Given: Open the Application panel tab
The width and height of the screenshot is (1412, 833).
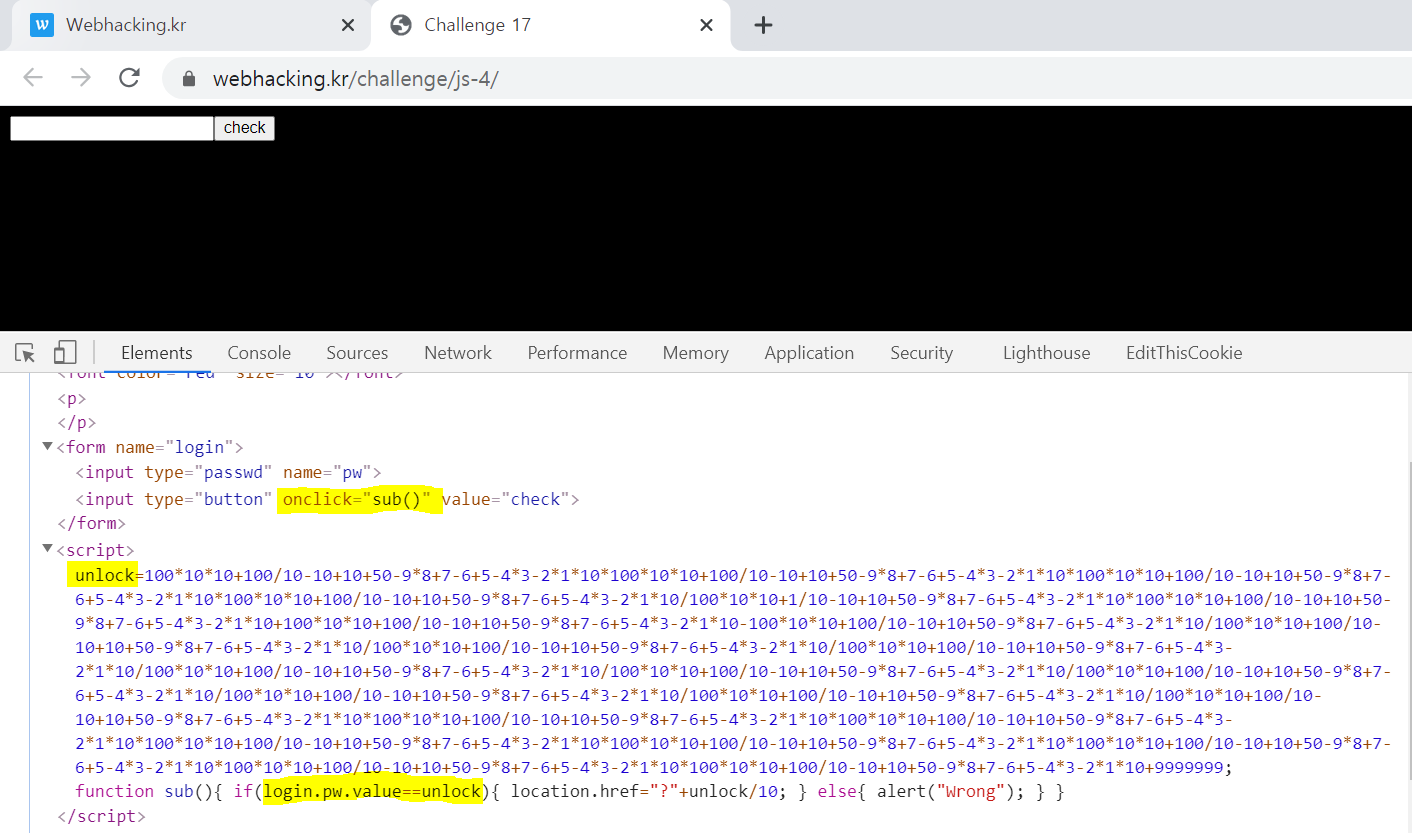Looking at the screenshot, I should coord(809,353).
